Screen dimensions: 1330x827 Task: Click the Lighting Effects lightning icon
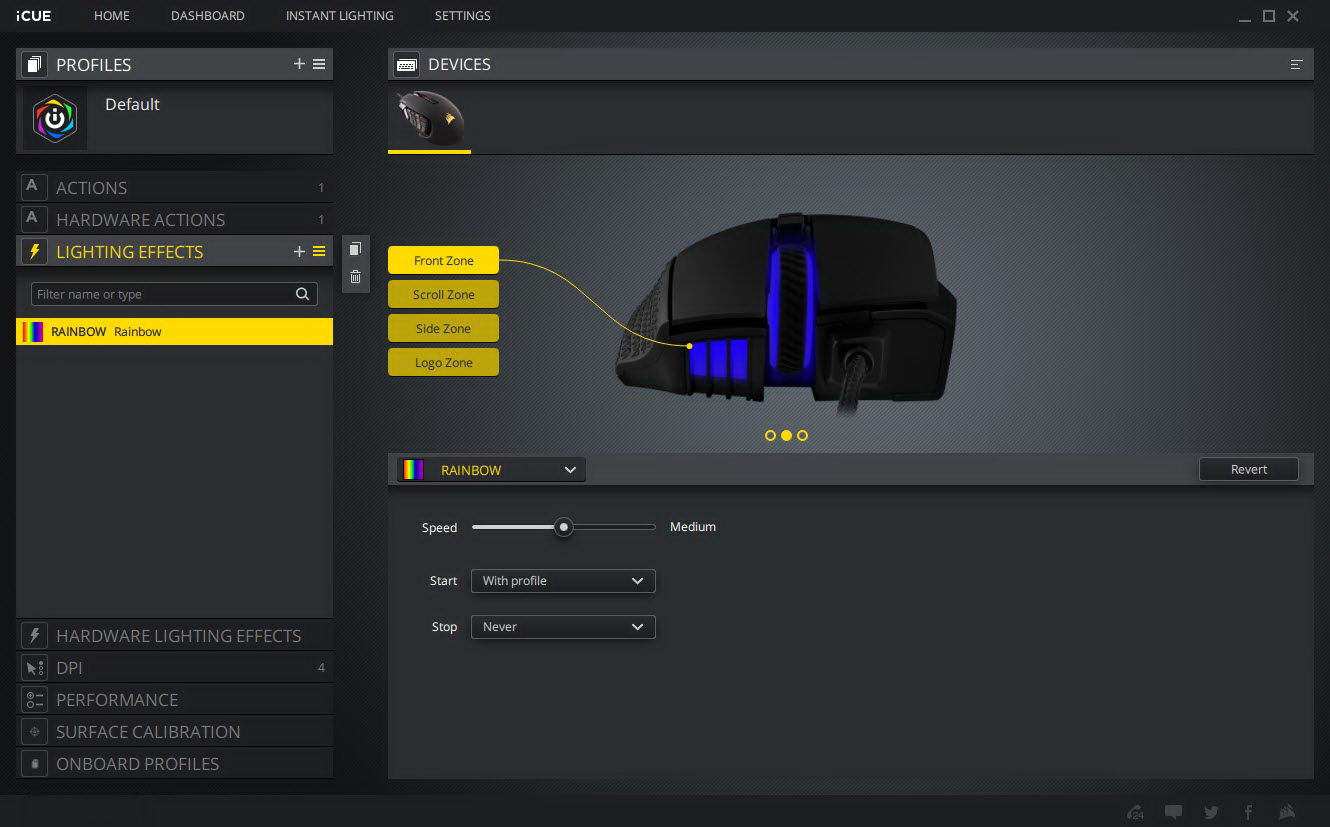coord(34,251)
